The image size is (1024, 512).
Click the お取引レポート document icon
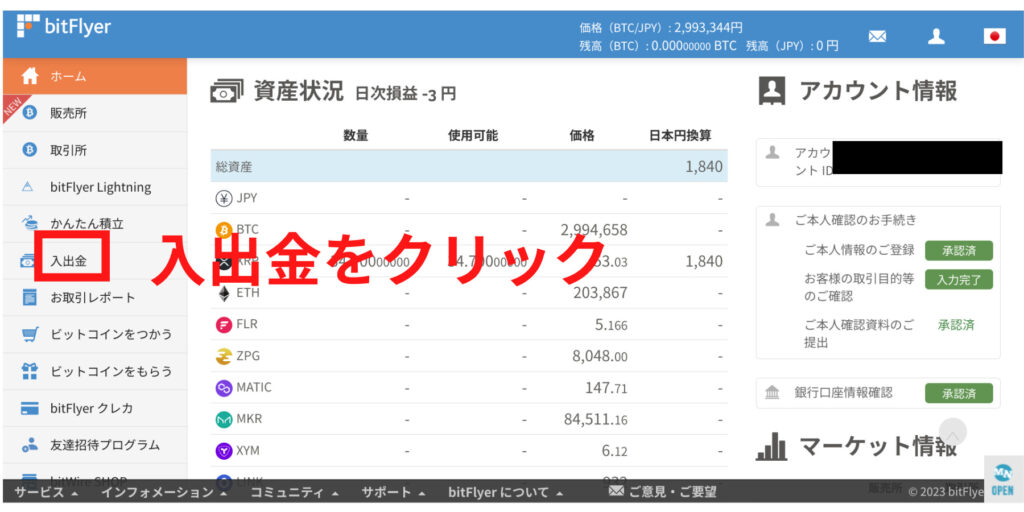pyautogui.click(x=29, y=297)
